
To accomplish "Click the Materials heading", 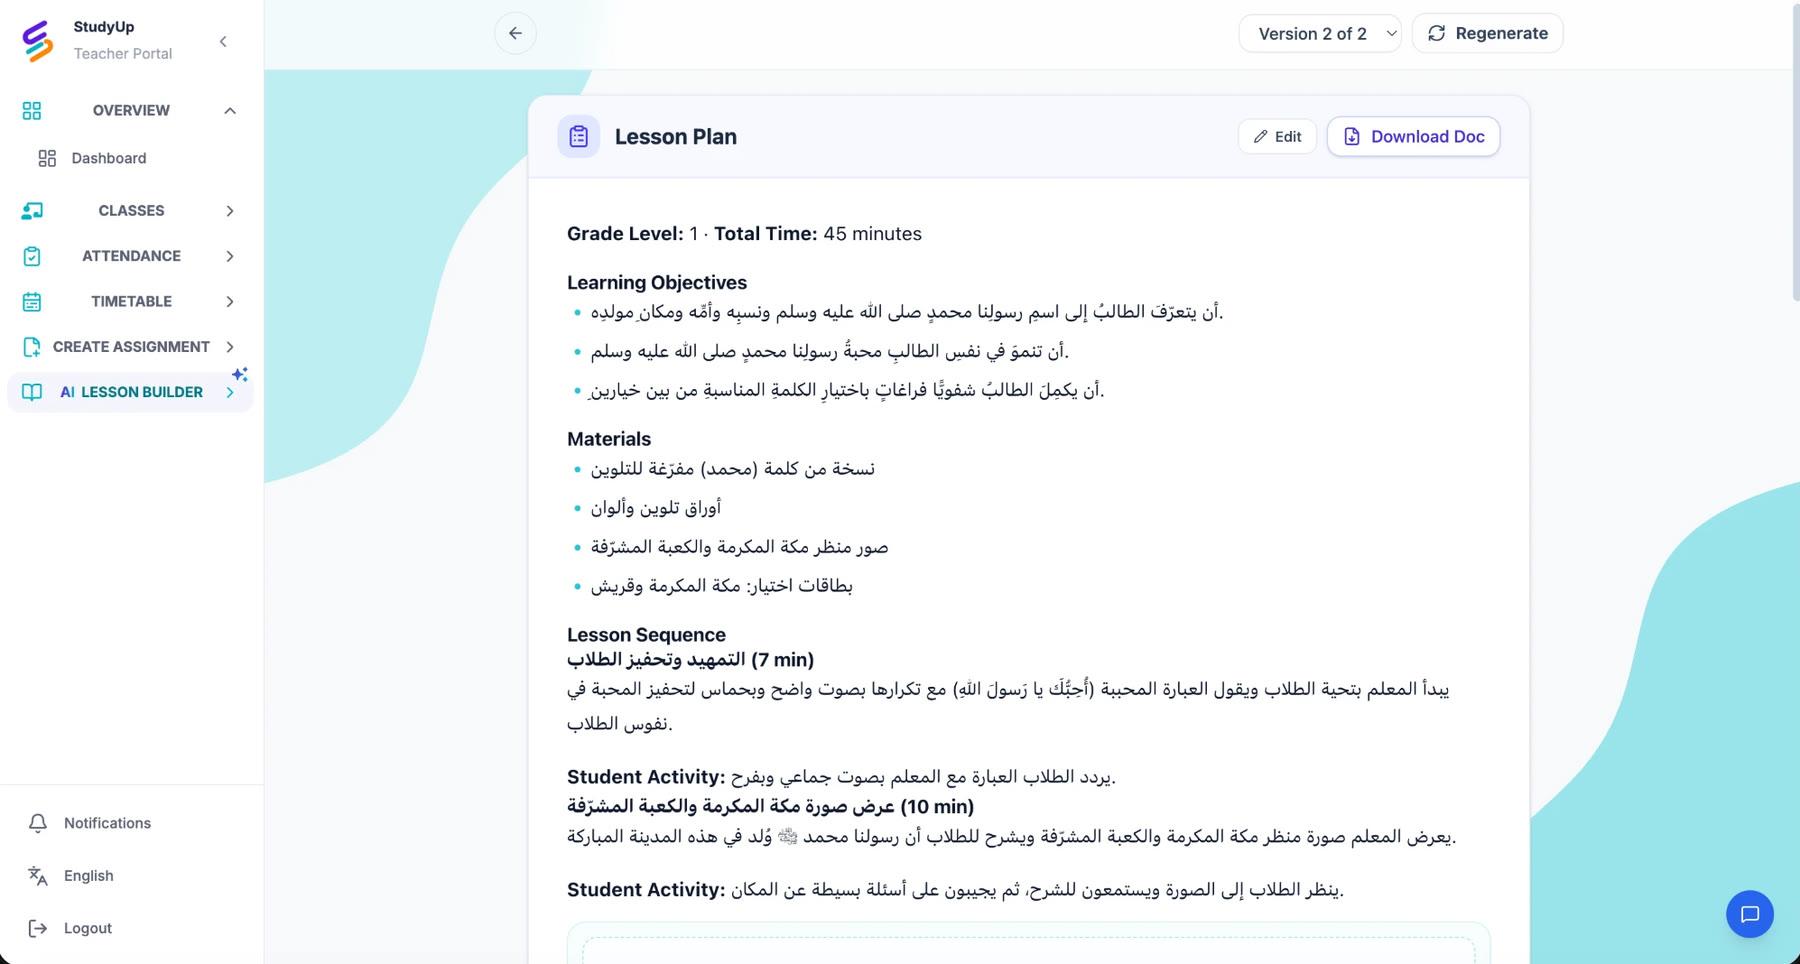I will pos(609,439).
